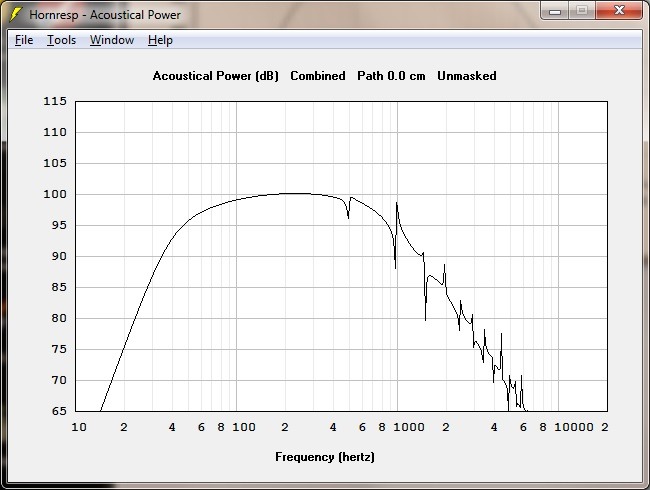The height and width of the screenshot is (490, 650).
Task: Click the 'Combined' label above chart
Action: coord(318,76)
